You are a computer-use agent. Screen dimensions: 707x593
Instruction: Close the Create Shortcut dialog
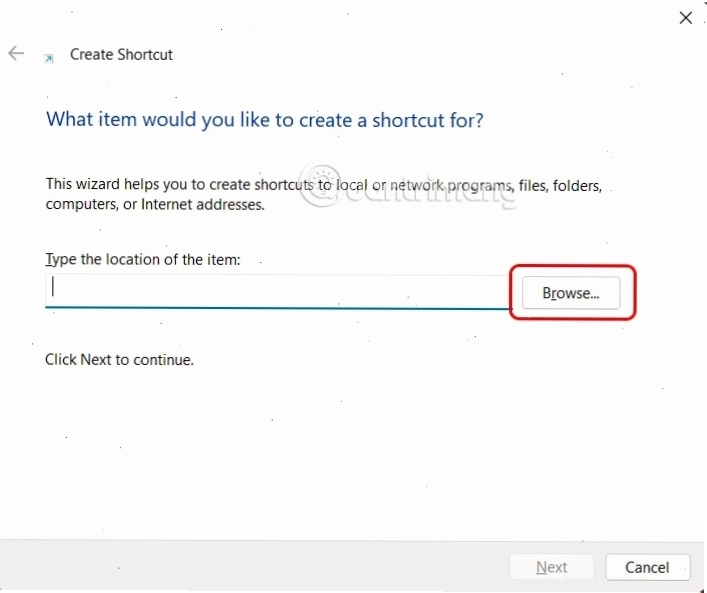pyautogui.click(x=685, y=18)
